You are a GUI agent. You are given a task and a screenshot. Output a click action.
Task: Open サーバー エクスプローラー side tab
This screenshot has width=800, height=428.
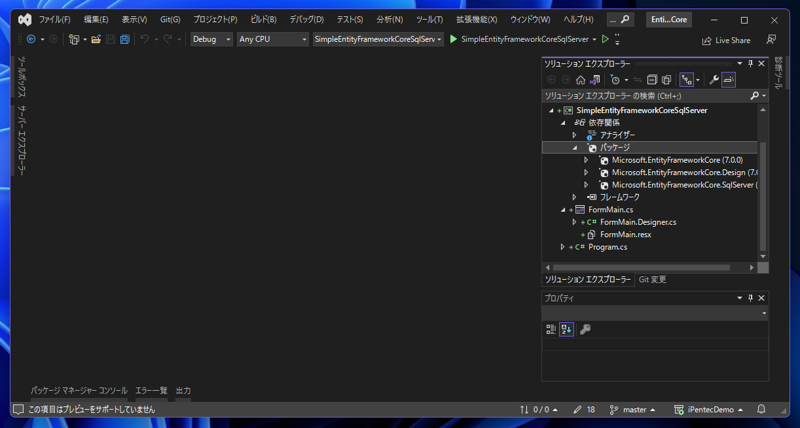[21, 140]
